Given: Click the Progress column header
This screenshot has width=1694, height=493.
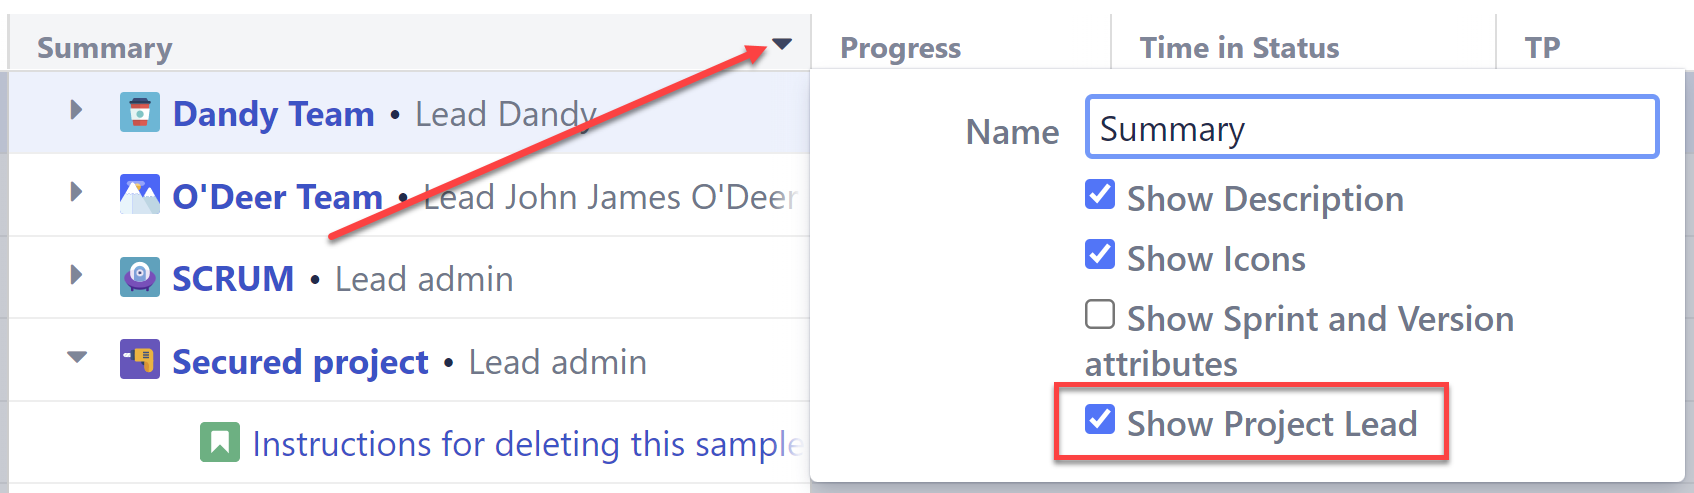Looking at the screenshot, I should pos(900,48).
